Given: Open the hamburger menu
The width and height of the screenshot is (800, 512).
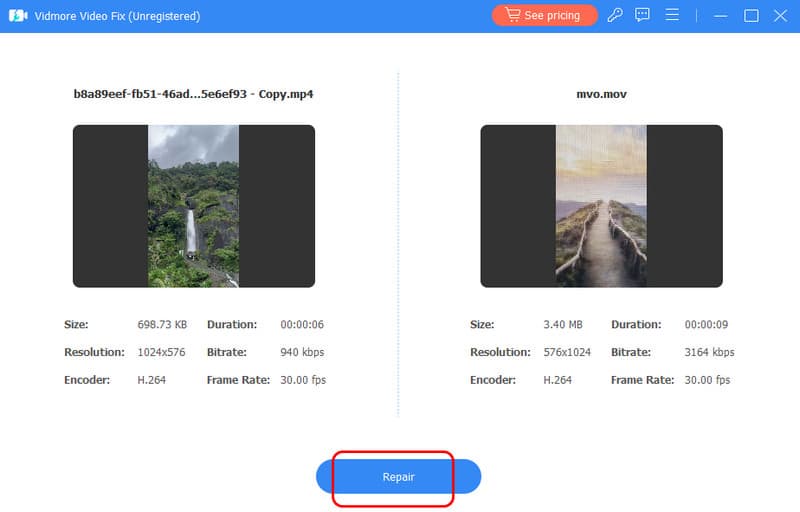Looking at the screenshot, I should [672, 16].
